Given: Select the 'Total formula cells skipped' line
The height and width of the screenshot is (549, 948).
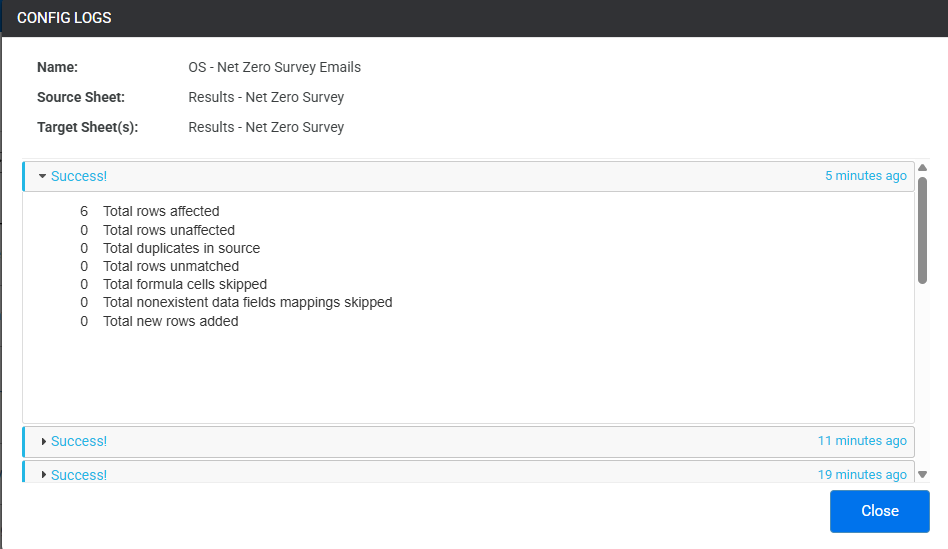Looking at the screenshot, I should (x=174, y=284).
